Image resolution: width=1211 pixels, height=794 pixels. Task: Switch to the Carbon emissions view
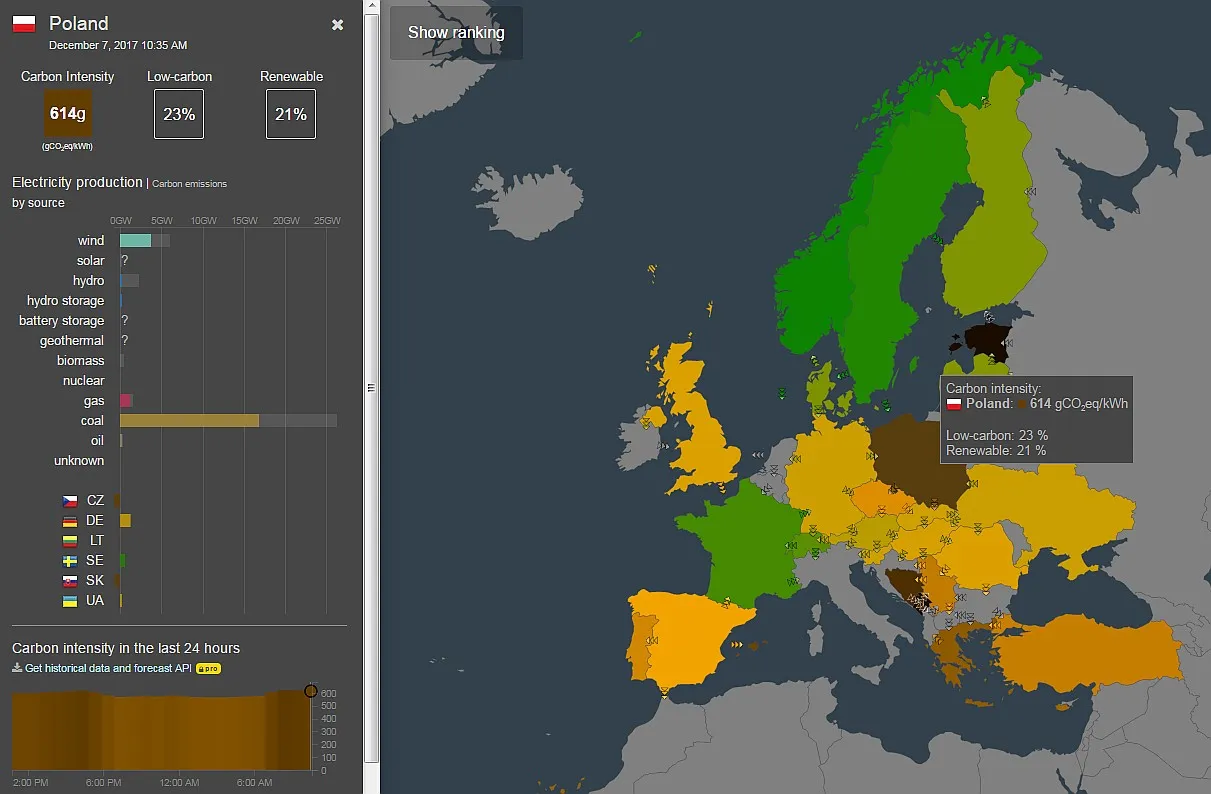coord(189,183)
